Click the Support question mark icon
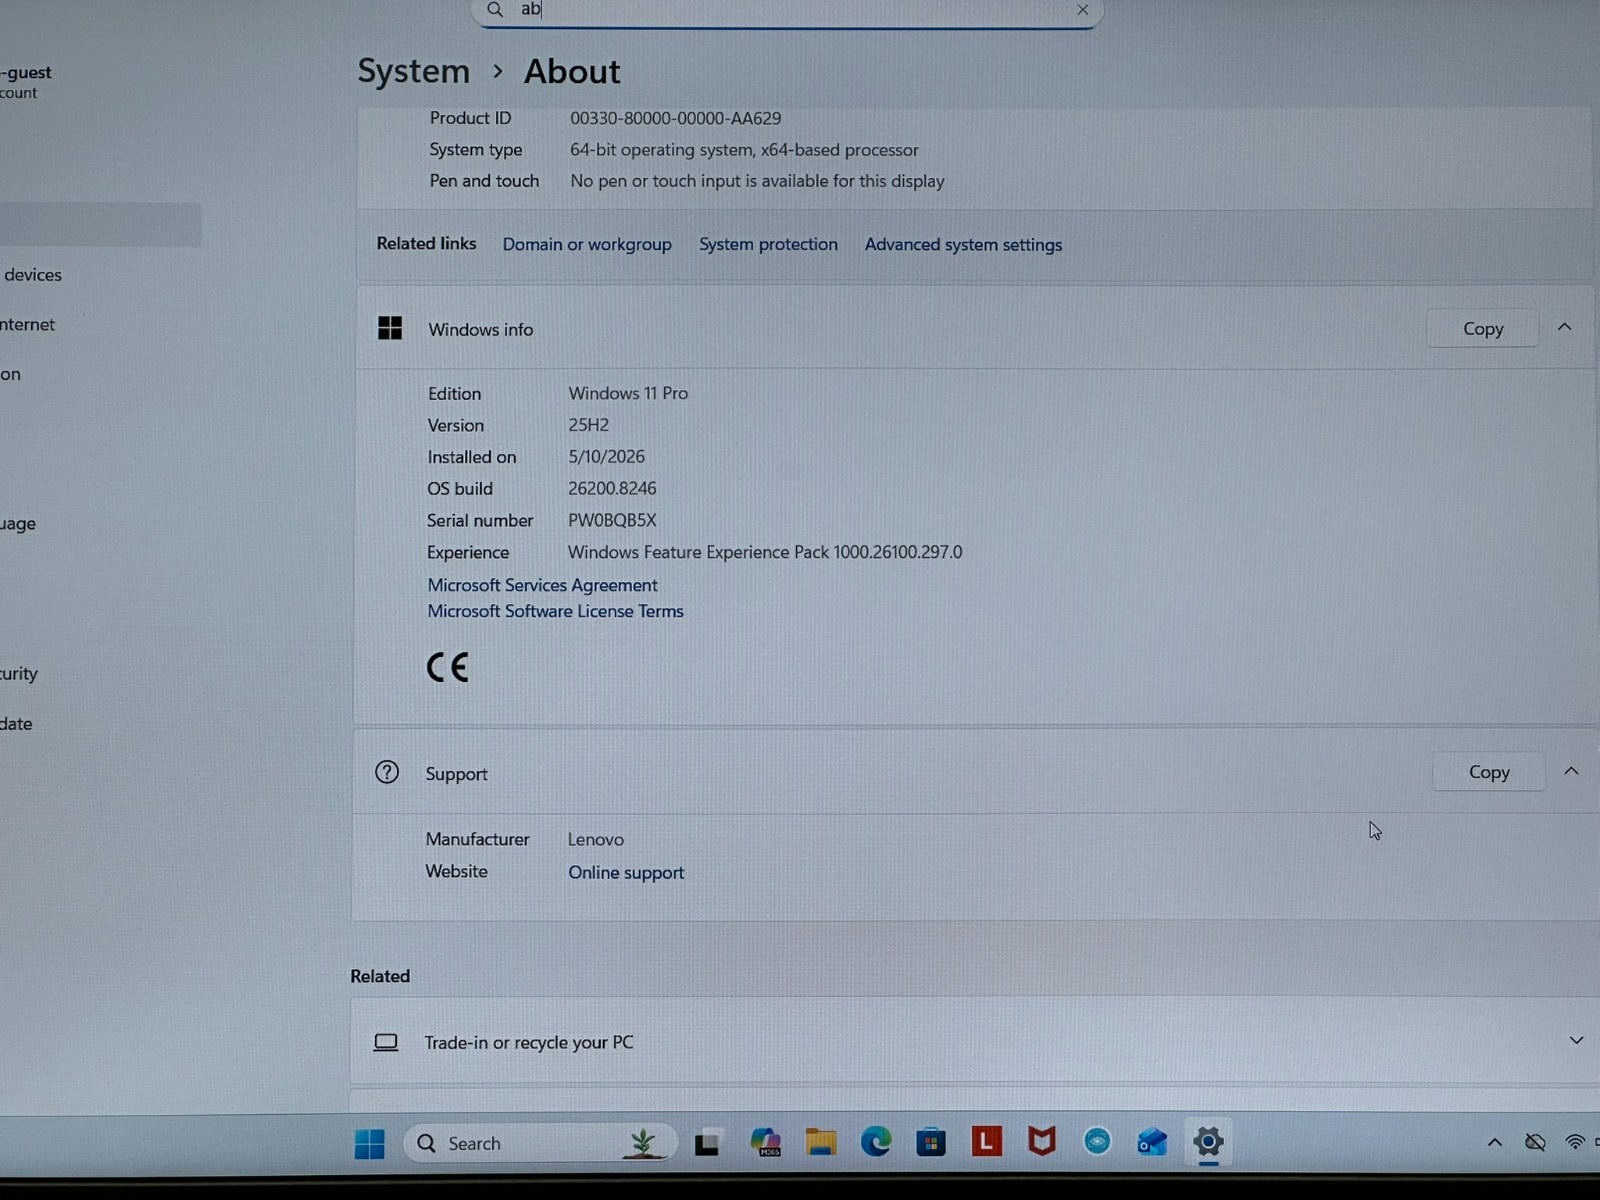Image resolution: width=1600 pixels, height=1200 pixels. tap(387, 772)
